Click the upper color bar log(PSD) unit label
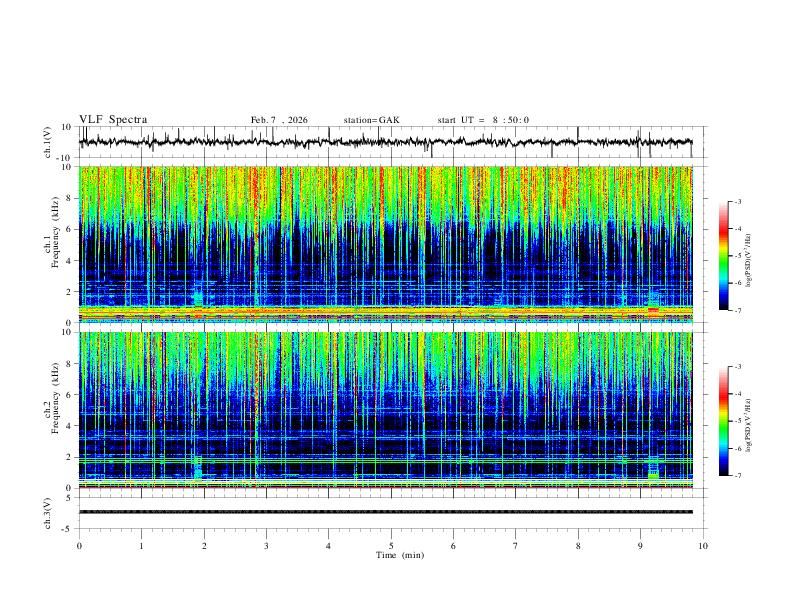The height and width of the screenshot is (612, 792). pos(749,260)
